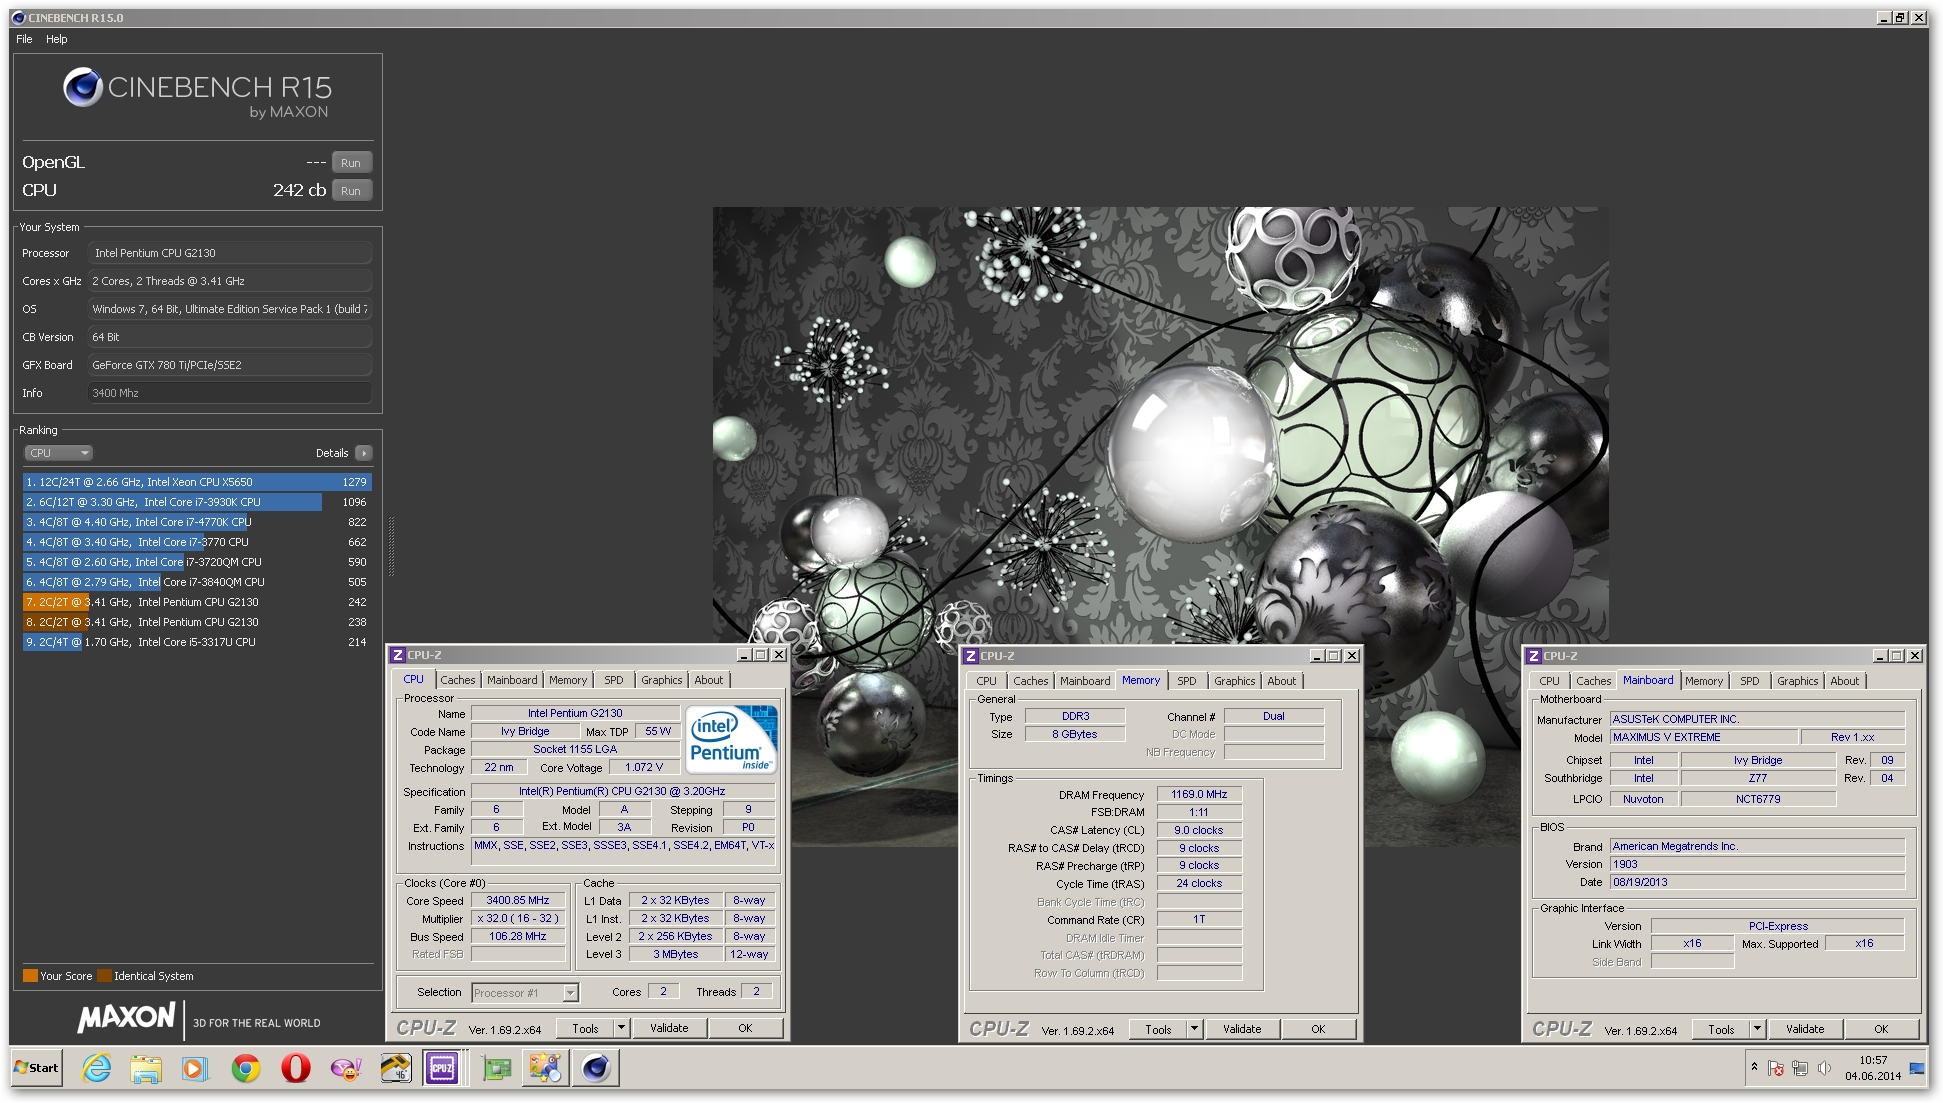This screenshot has height=1103, width=1943.
Task: Expand ranking Details with the arrow button
Action: [x=364, y=453]
